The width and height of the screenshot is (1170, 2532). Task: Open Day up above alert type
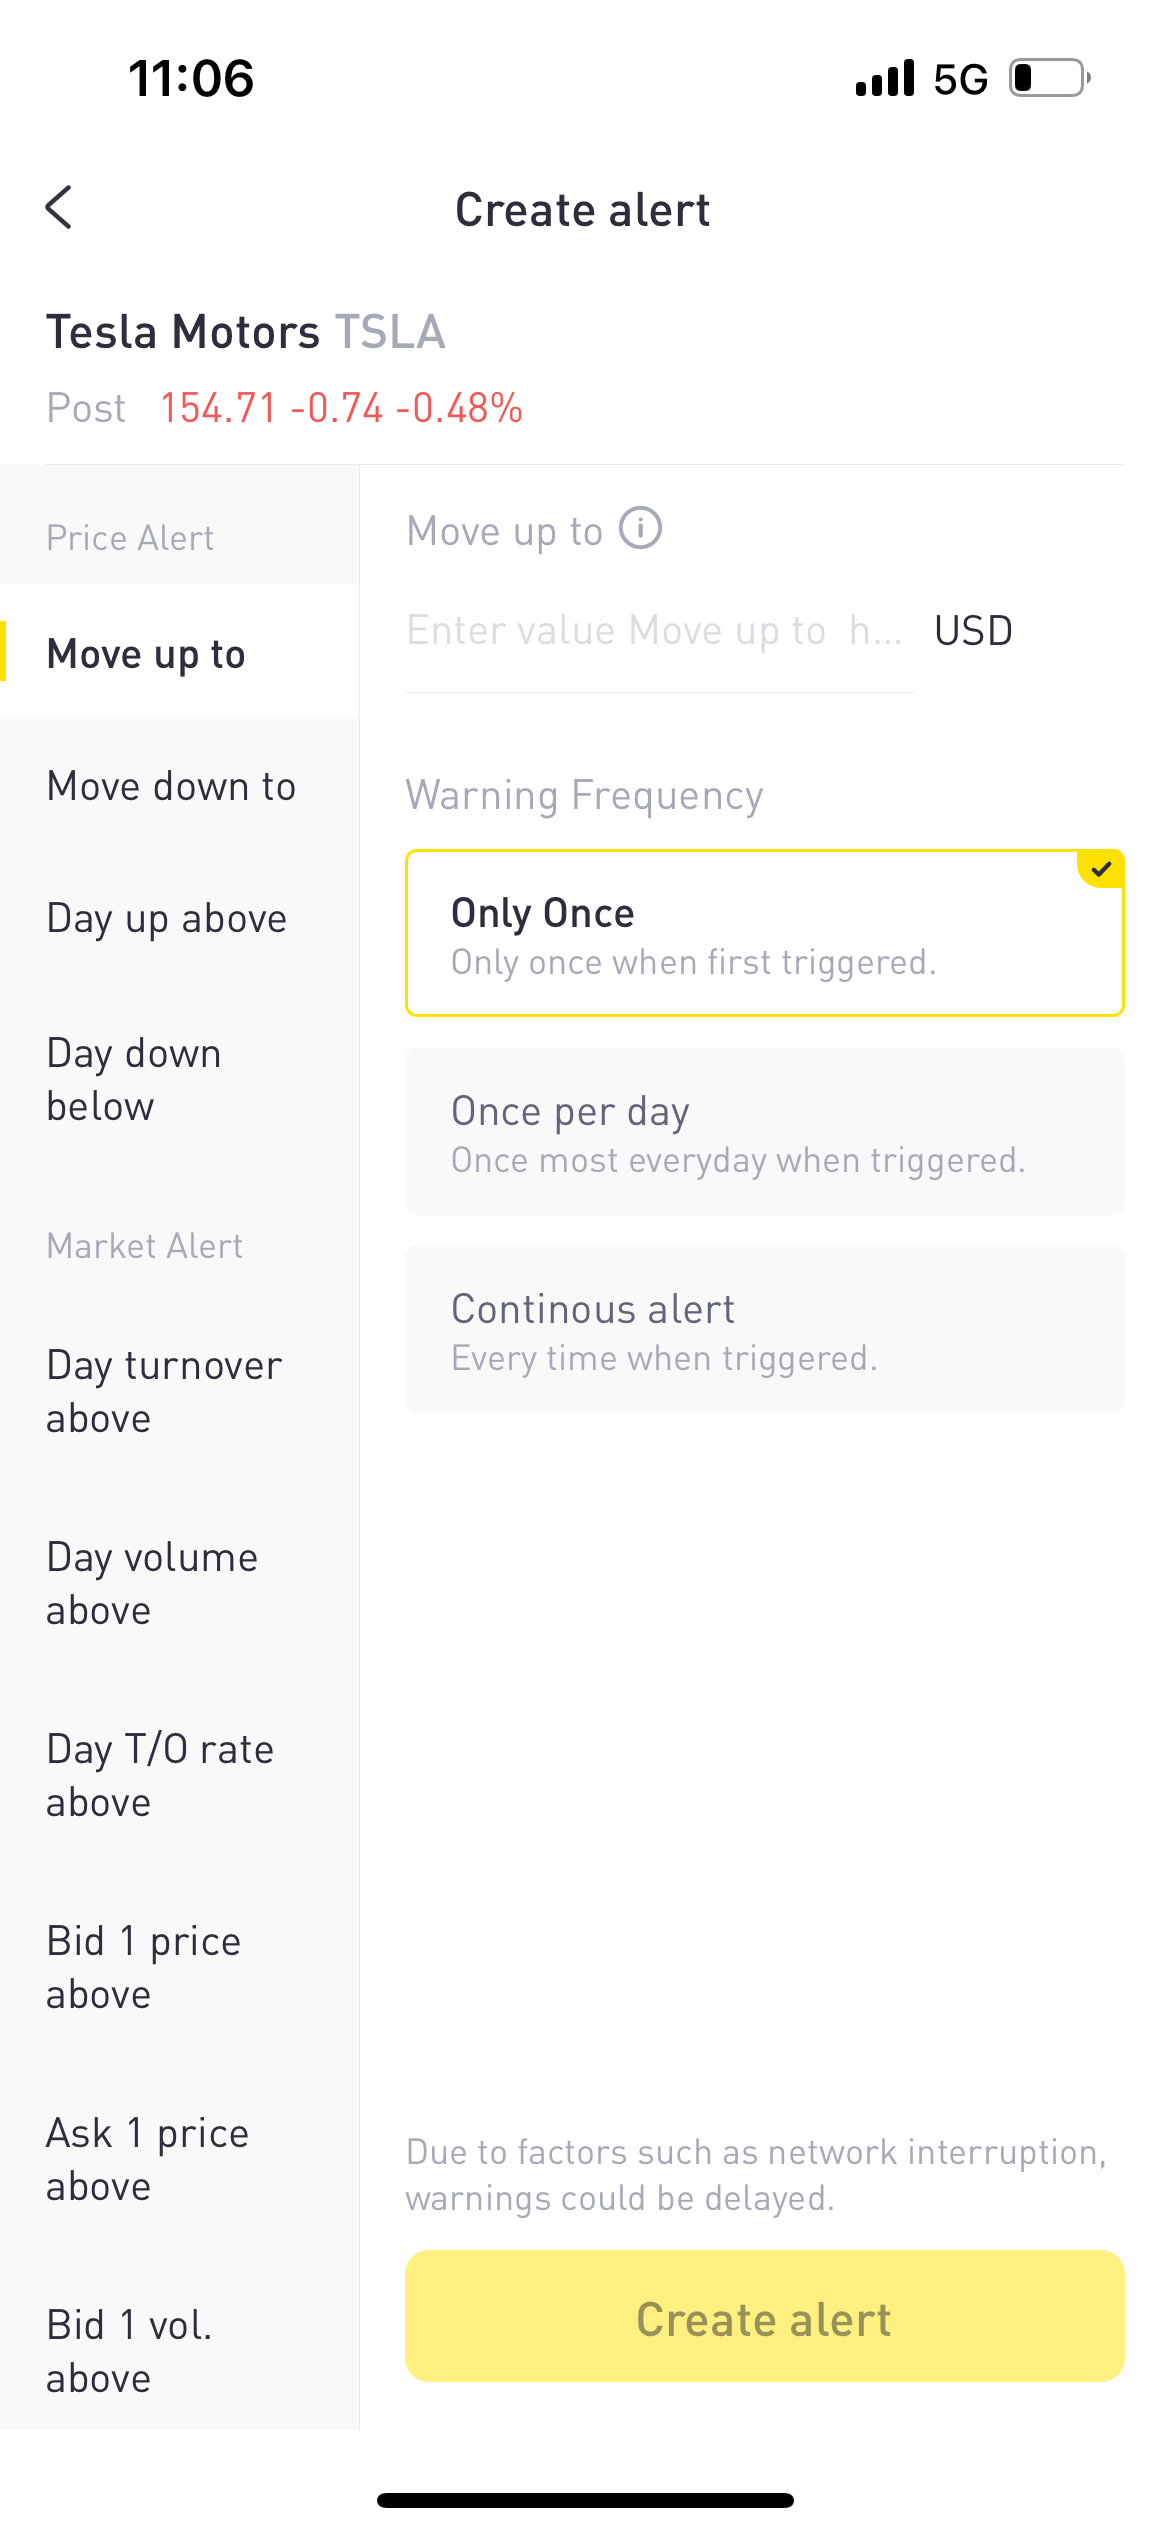click(x=167, y=919)
